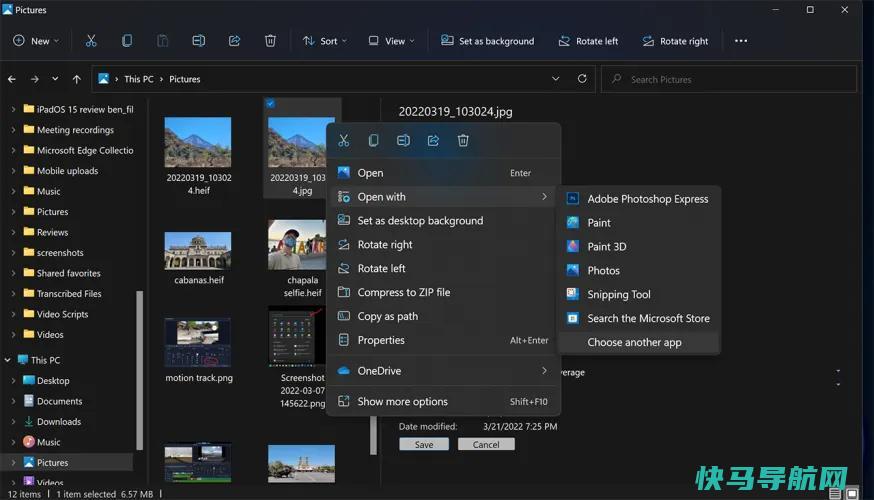Viewport: 874px width, 500px height.
Task: Go forward with the right arrow button
Action: click(35, 79)
